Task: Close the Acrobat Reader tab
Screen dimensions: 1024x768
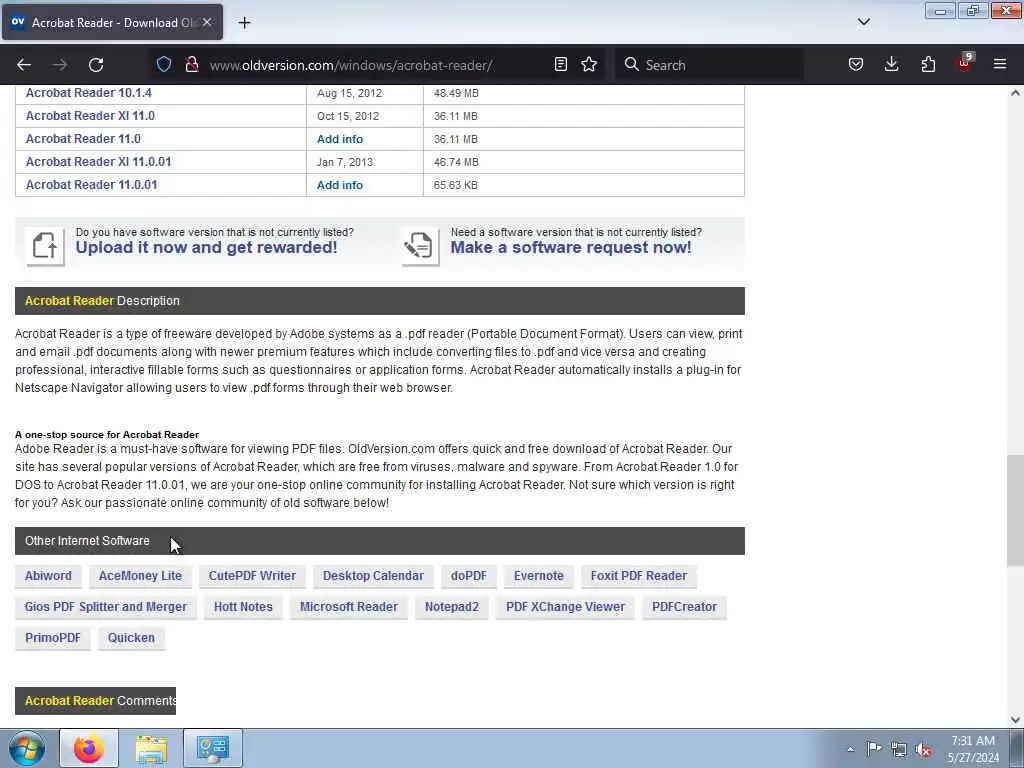Action: point(207,22)
